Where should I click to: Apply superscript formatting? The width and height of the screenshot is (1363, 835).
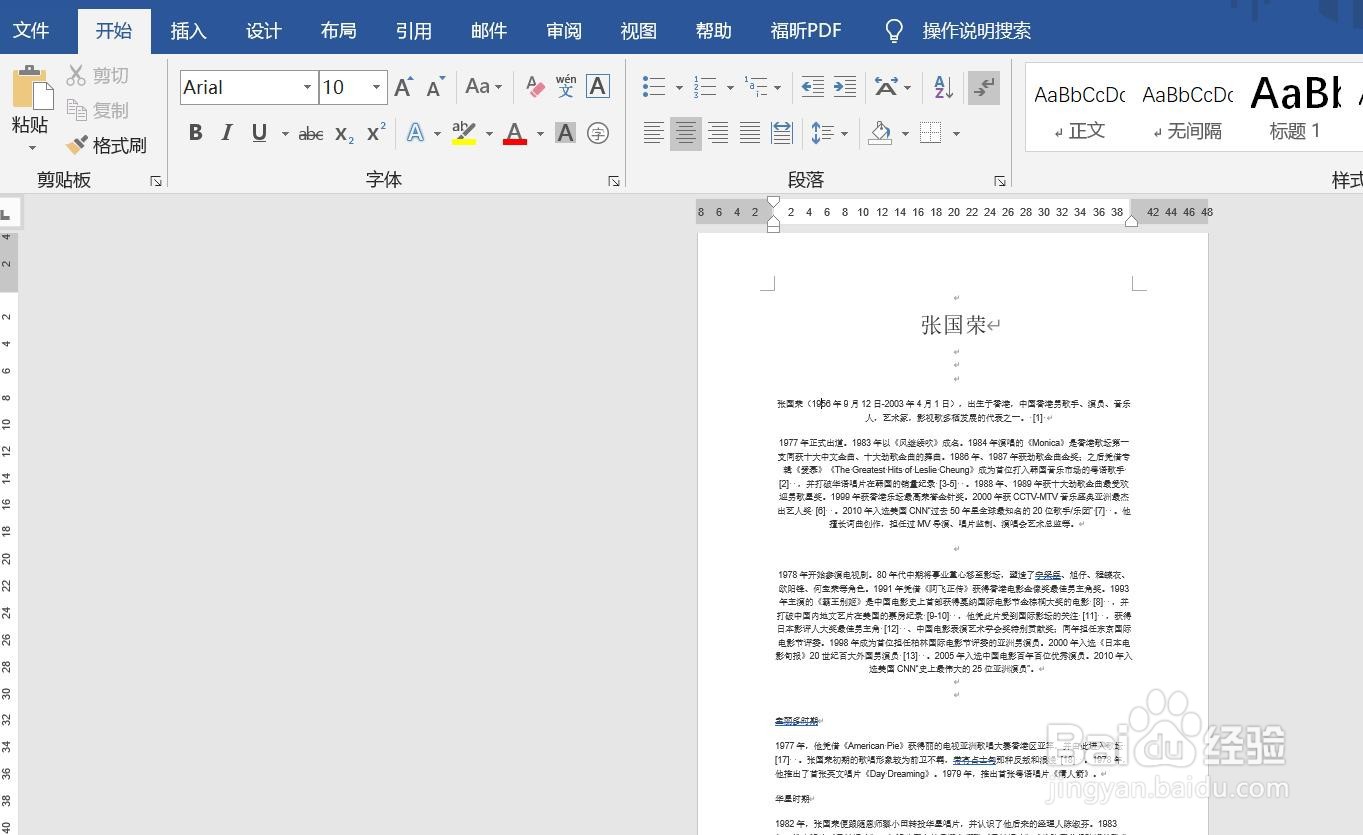point(371,132)
